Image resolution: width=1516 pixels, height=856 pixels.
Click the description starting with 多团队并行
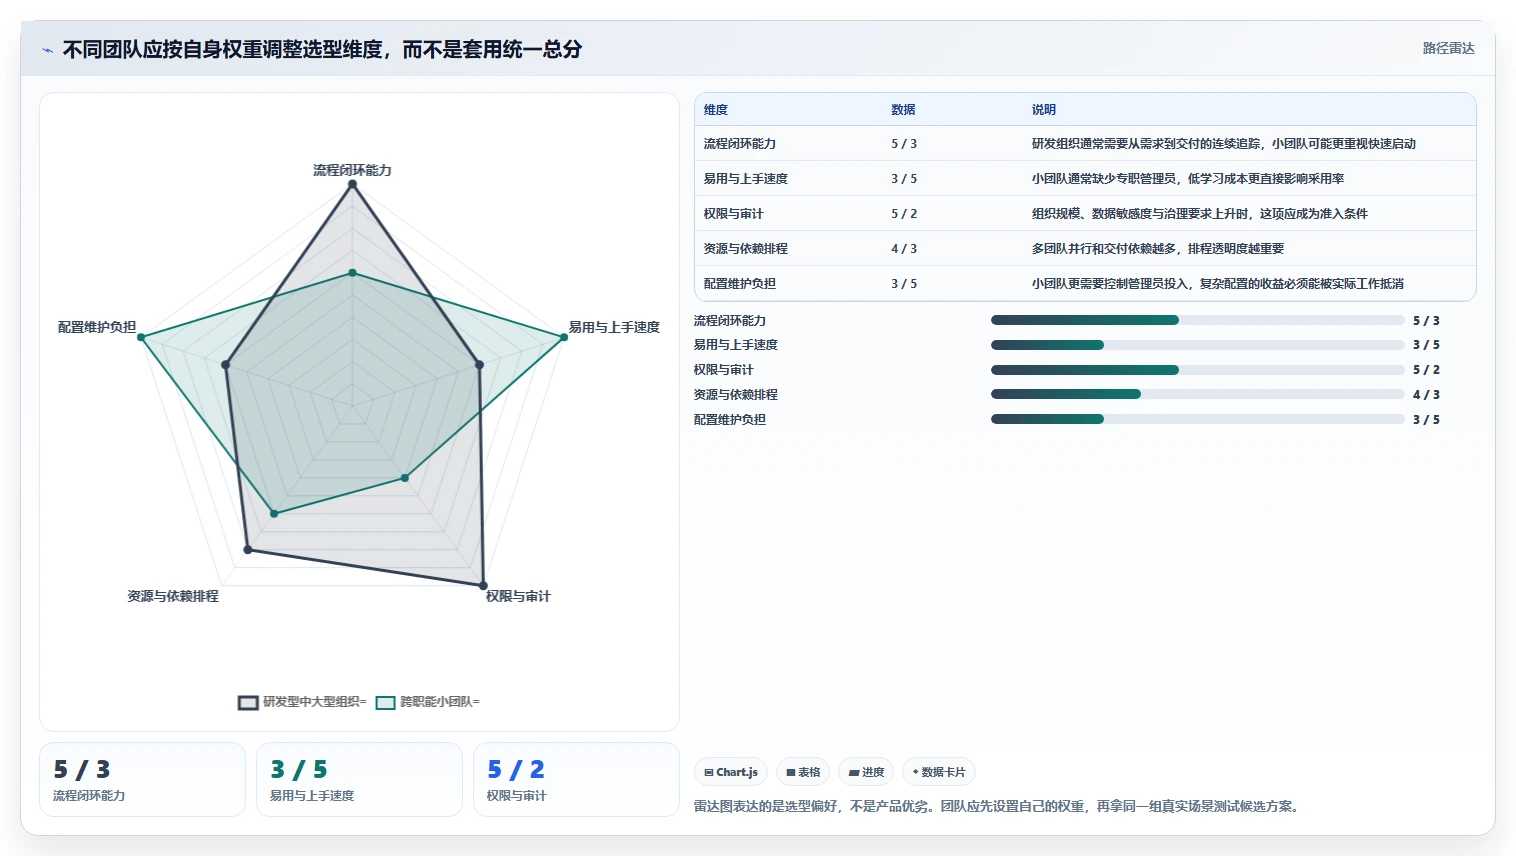click(1157, 249)
